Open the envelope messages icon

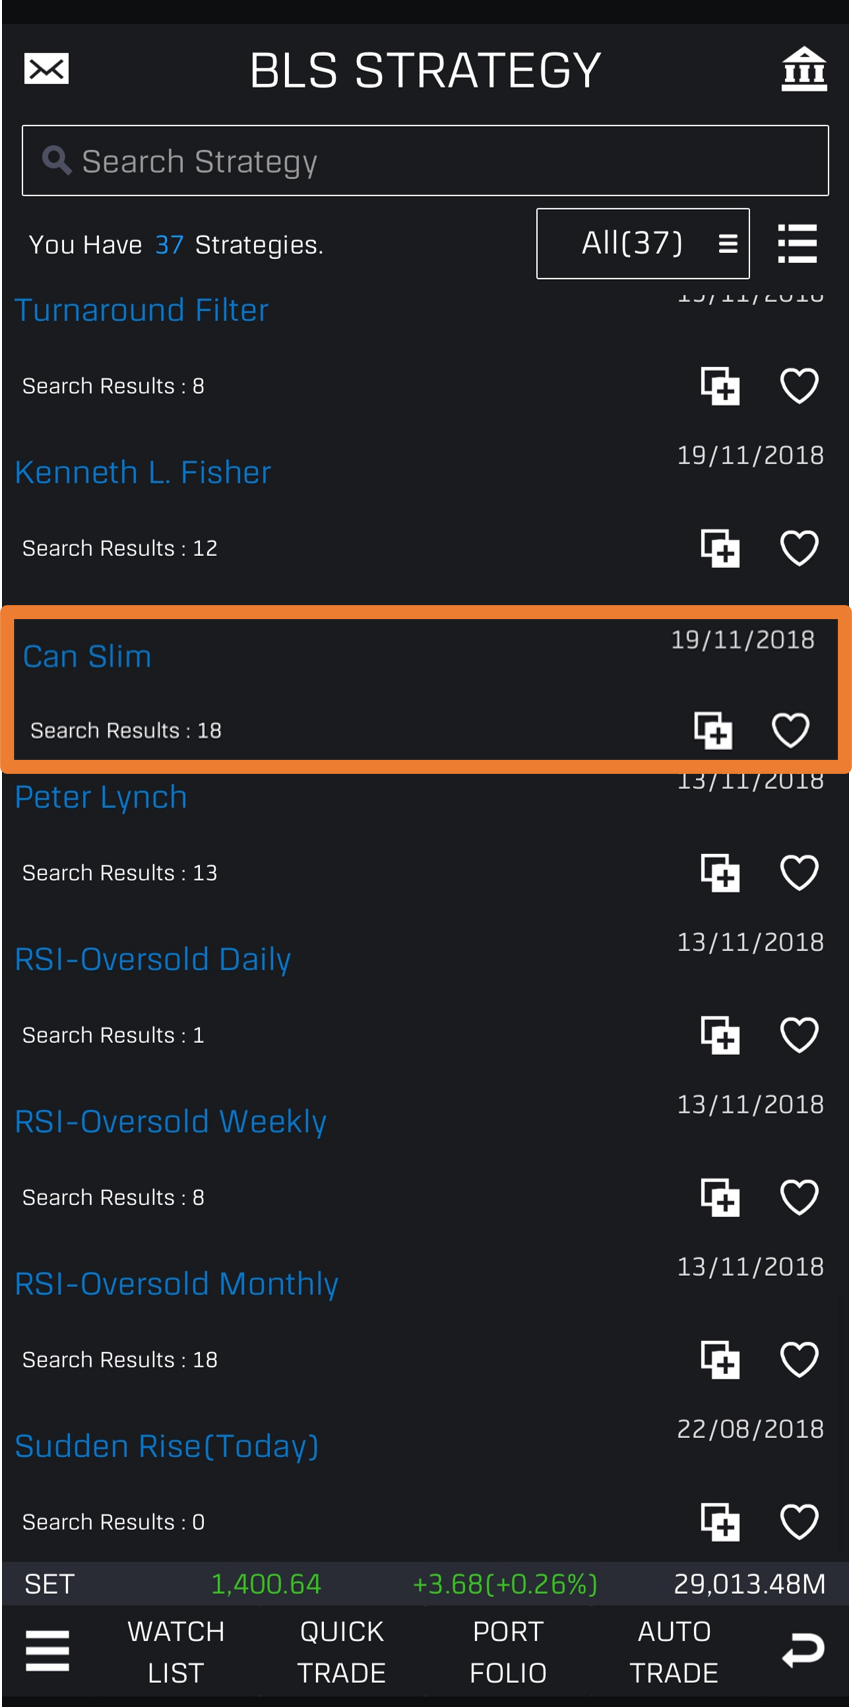tap(46, 69)
